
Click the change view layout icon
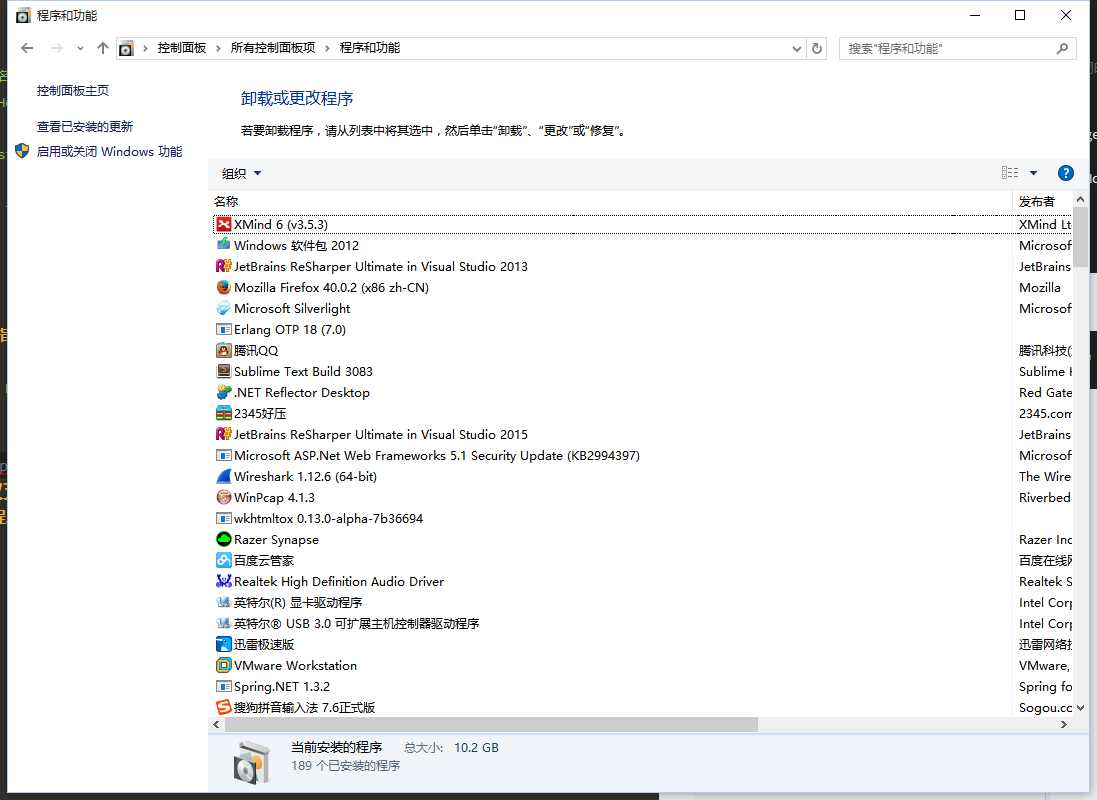1010,173
